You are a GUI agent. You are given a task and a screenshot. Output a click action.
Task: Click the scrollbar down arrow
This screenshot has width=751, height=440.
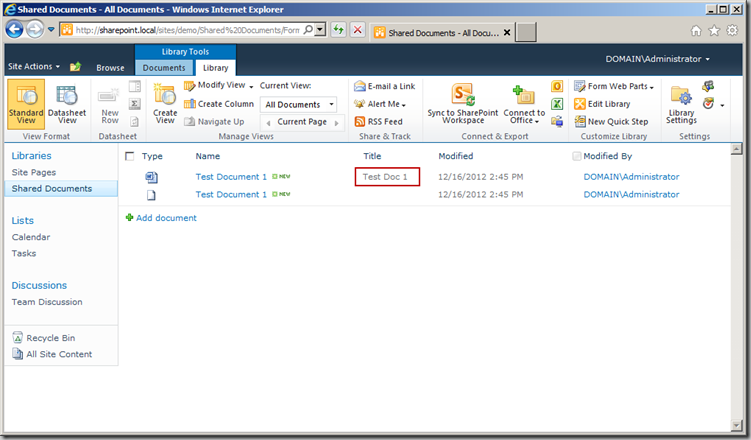736,425
